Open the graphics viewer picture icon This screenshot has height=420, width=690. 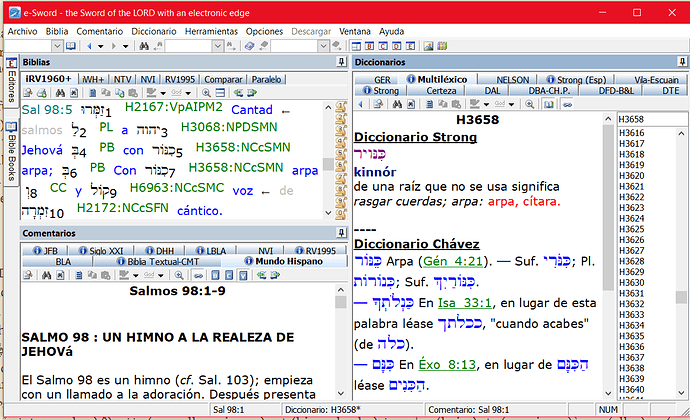pos(428,46)
